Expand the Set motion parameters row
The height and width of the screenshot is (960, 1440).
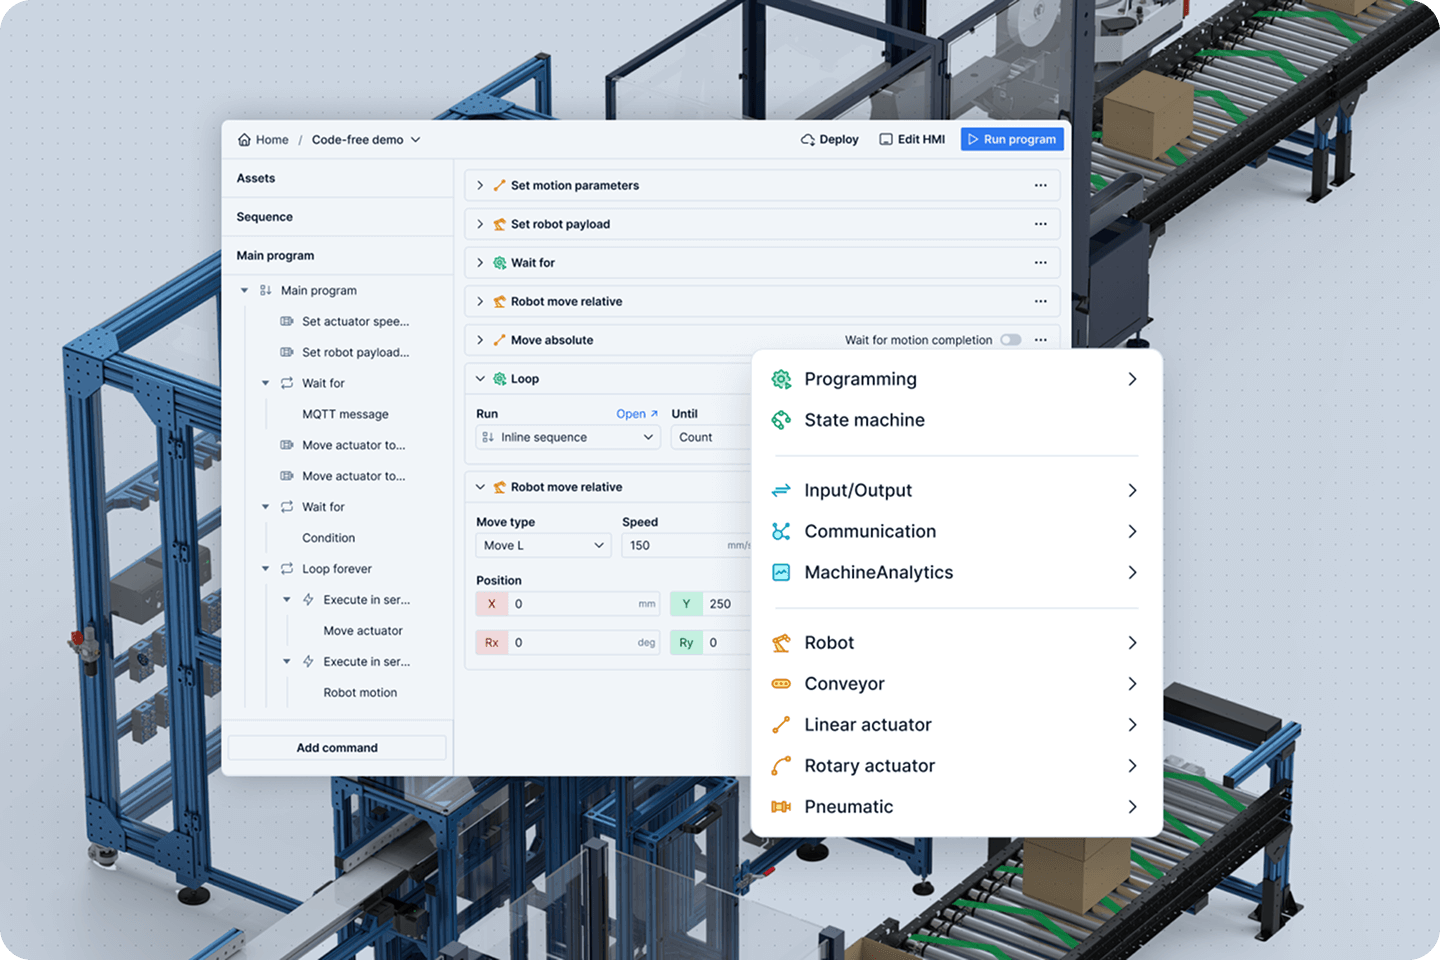(480, 186)
